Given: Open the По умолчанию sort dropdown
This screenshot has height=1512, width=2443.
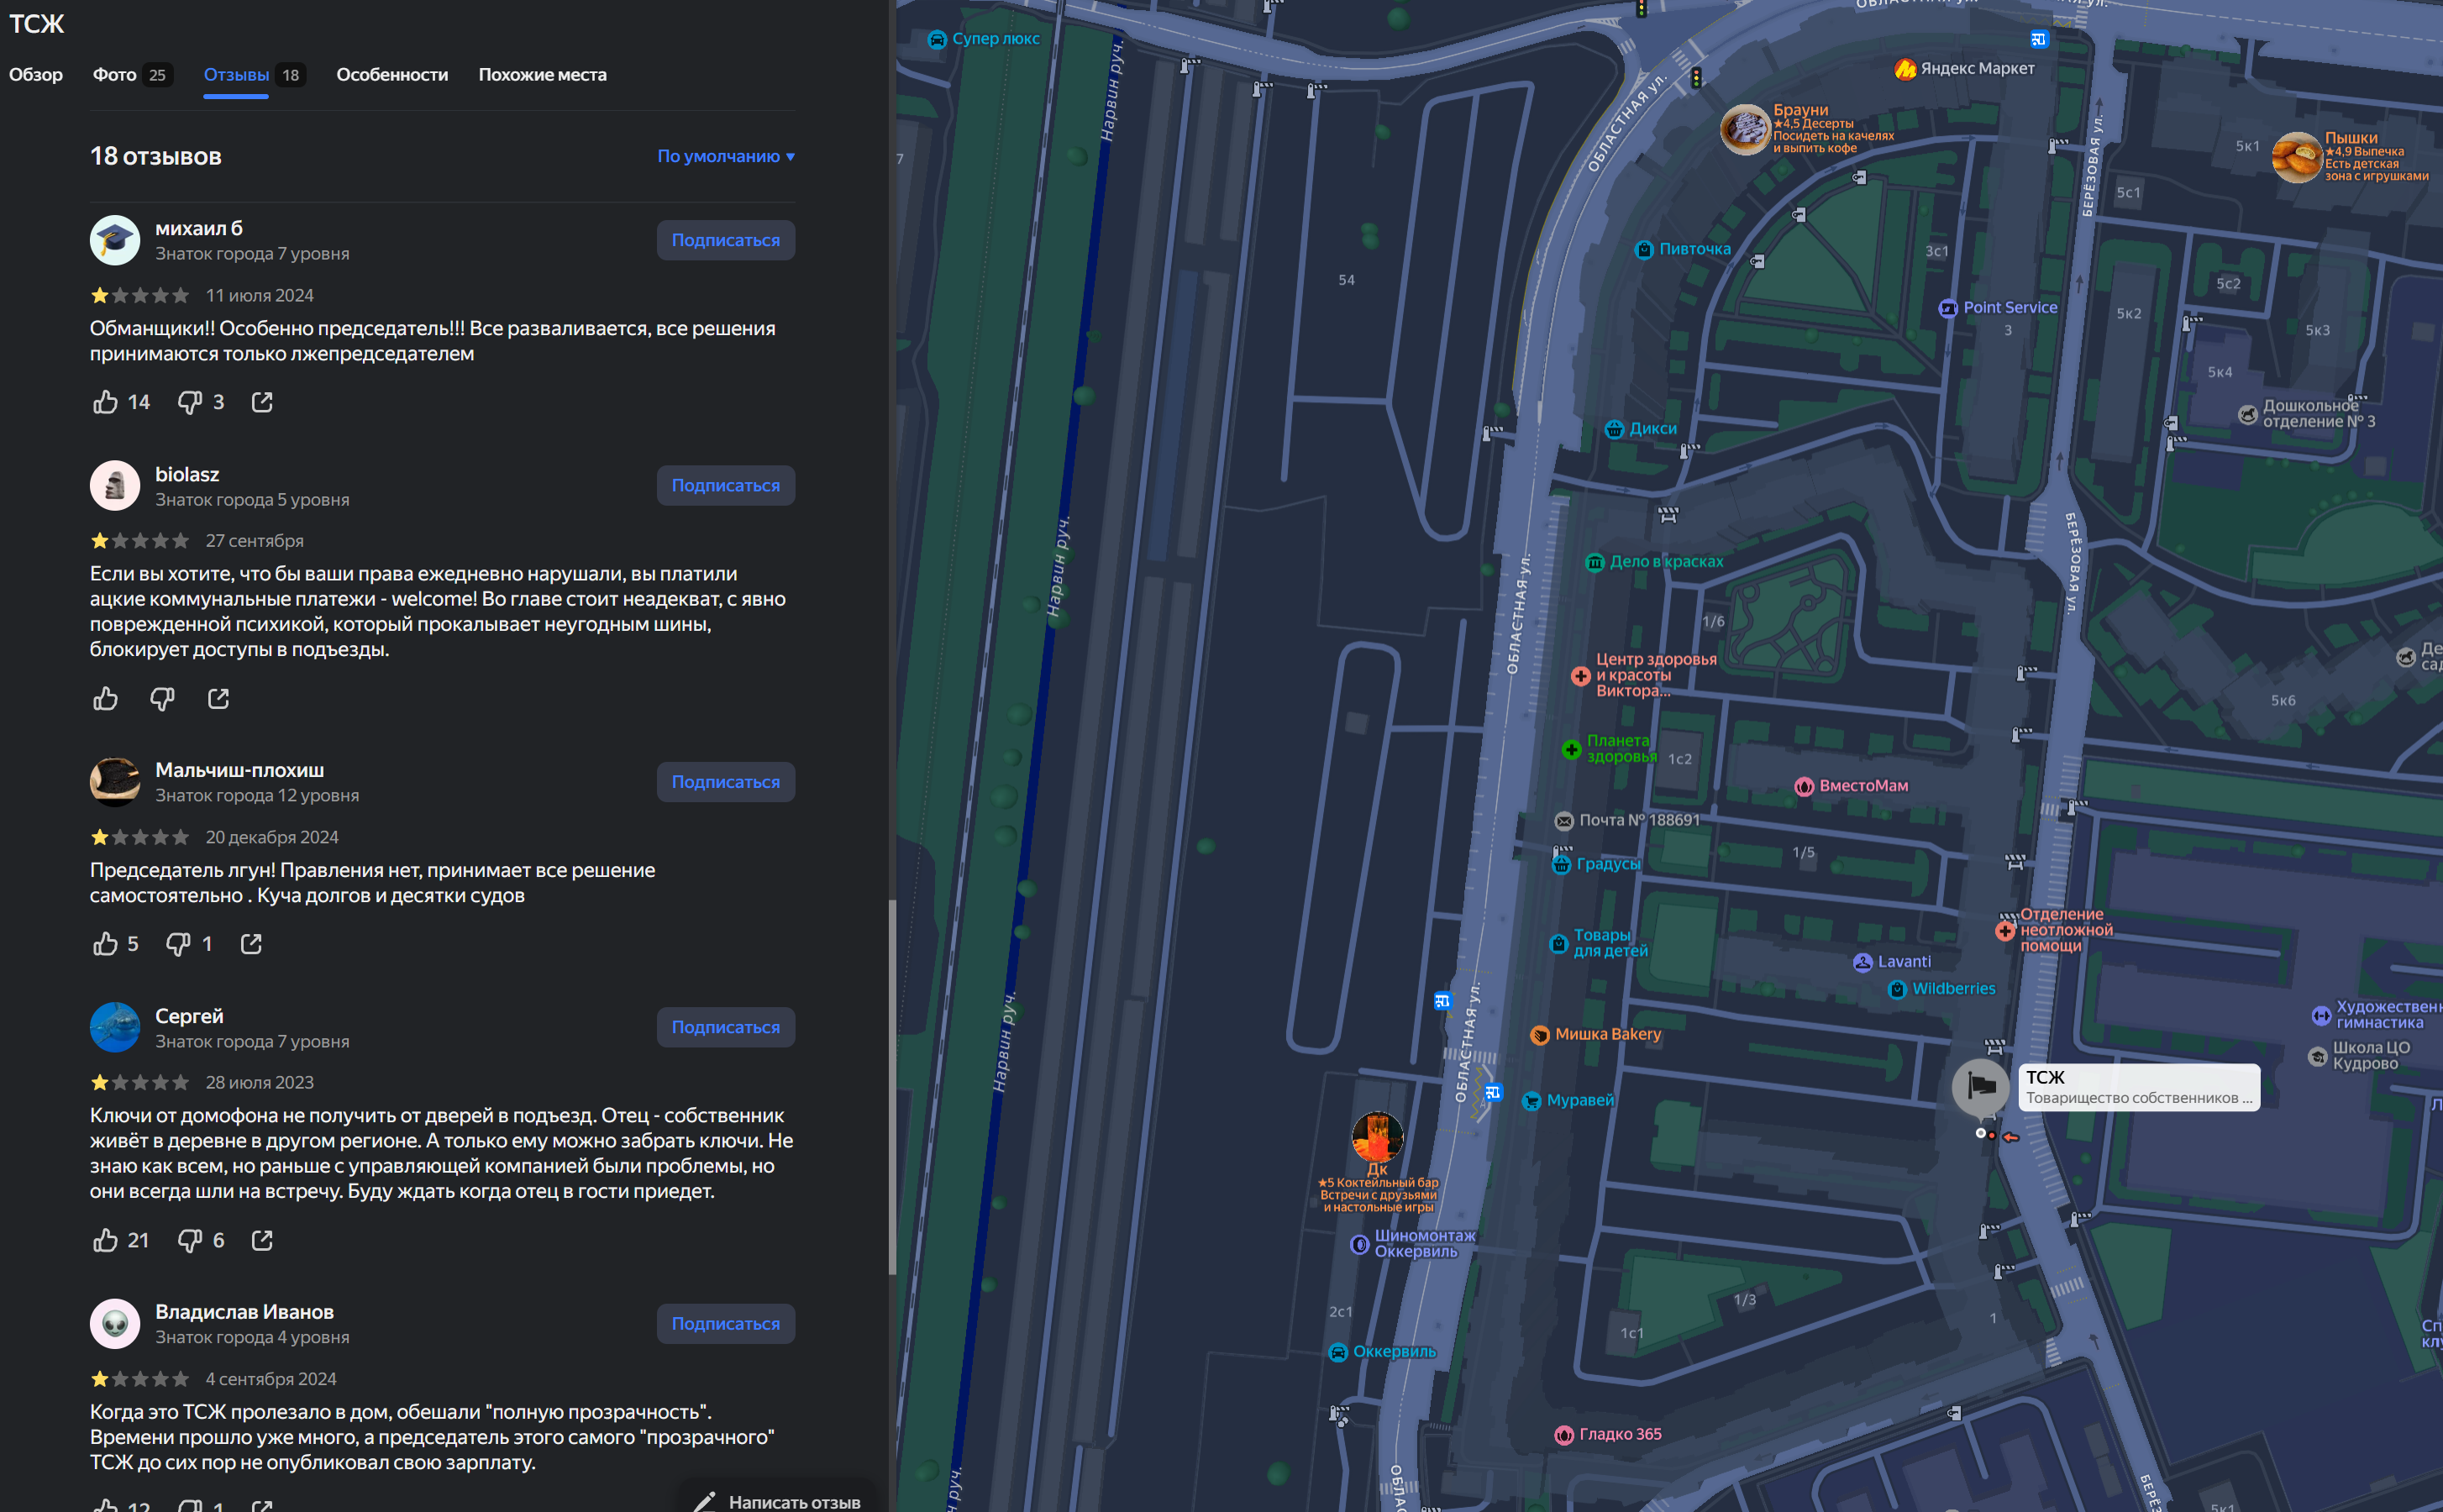Looking at the screenshot, I should (725, 156).
